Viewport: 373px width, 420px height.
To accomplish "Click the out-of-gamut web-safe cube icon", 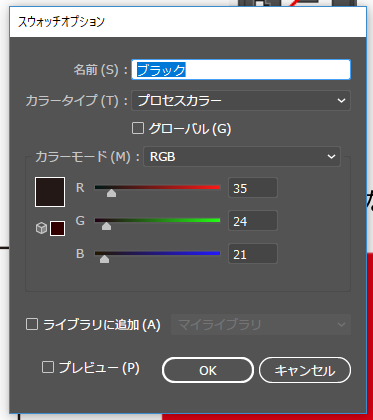I will click(x=41, y=229).
